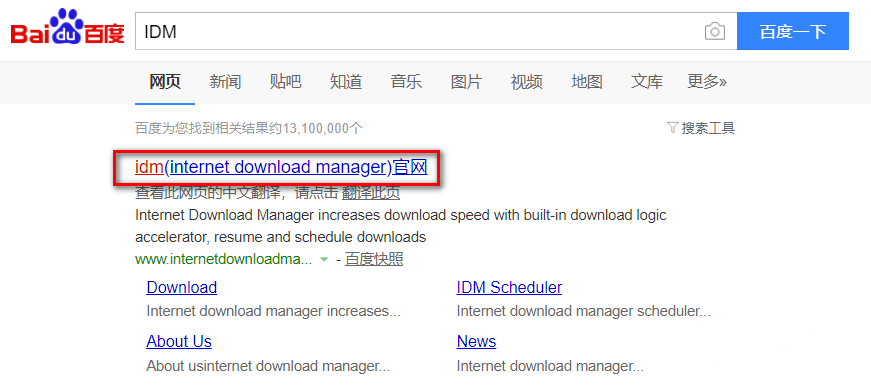The width and height of the screenshot is (871, 390).
Task: Open the IDM Scheduler sublink
Action: click(x=509, y=287)
